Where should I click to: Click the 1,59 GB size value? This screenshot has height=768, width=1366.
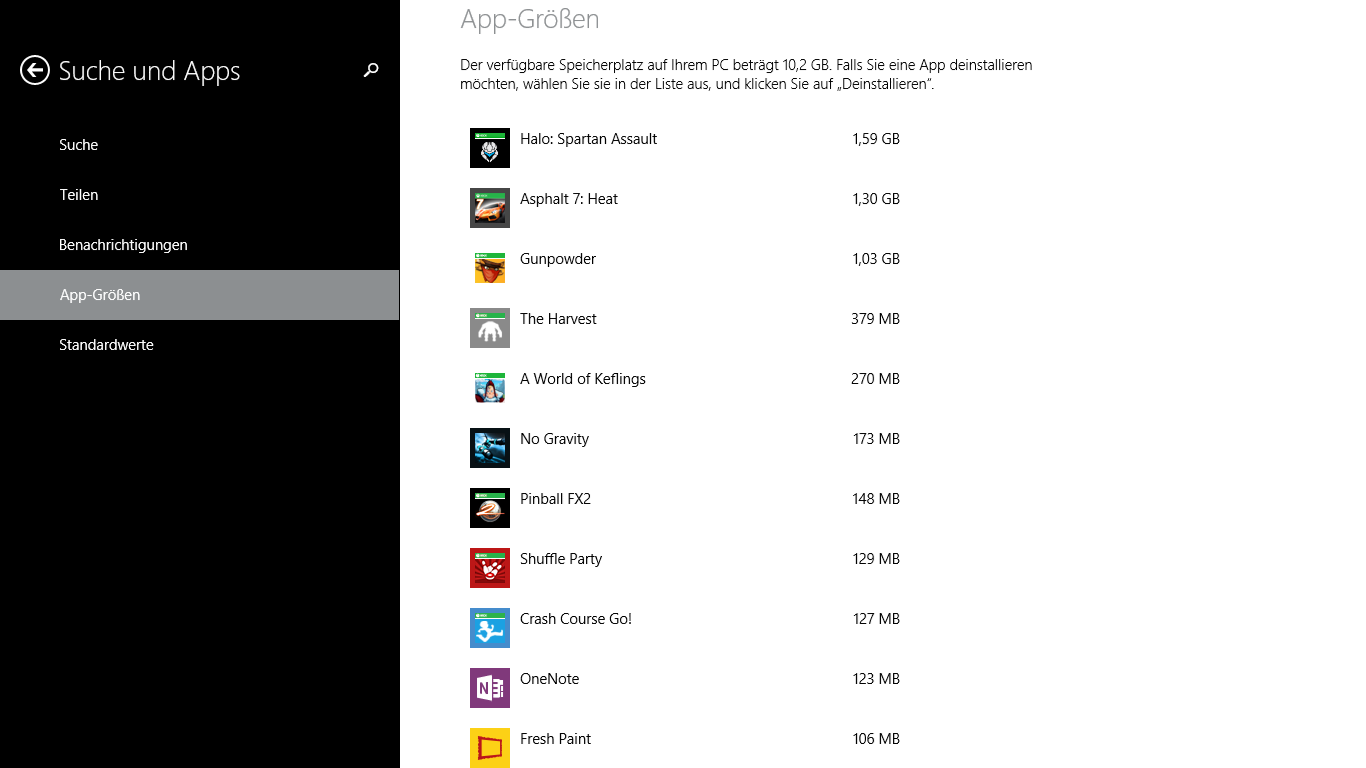[876, 139]
